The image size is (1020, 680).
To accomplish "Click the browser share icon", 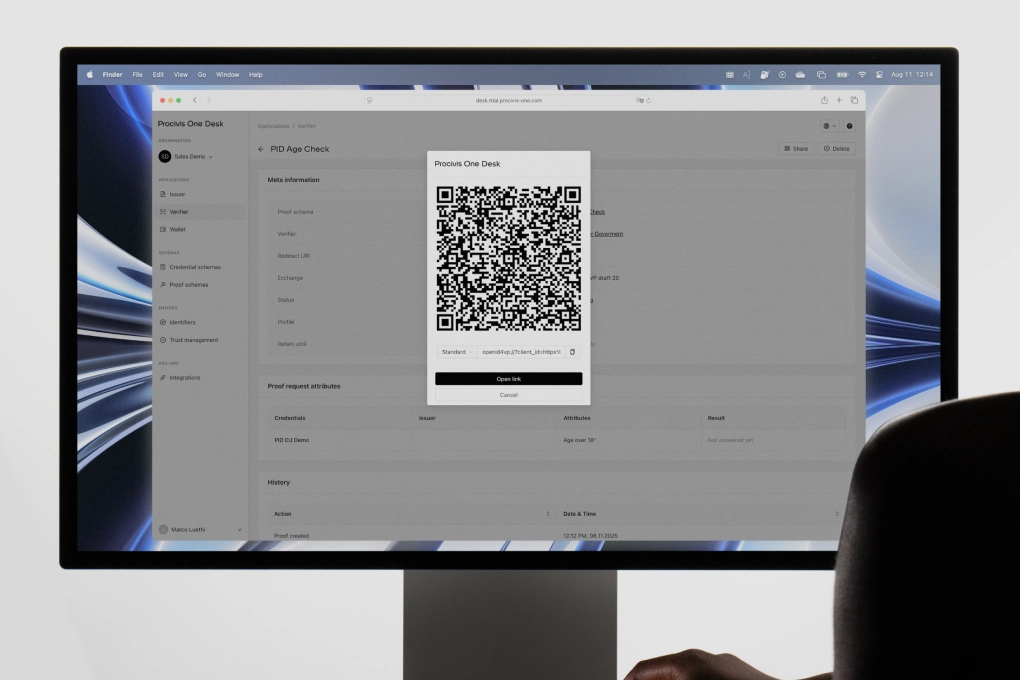I will tap(824, 100).
